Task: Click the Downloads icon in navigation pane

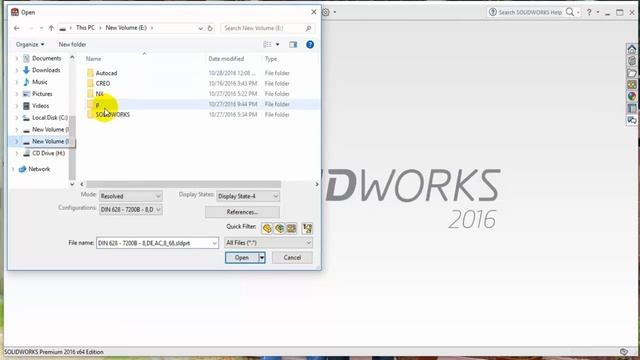Action: tap(27, 70)
